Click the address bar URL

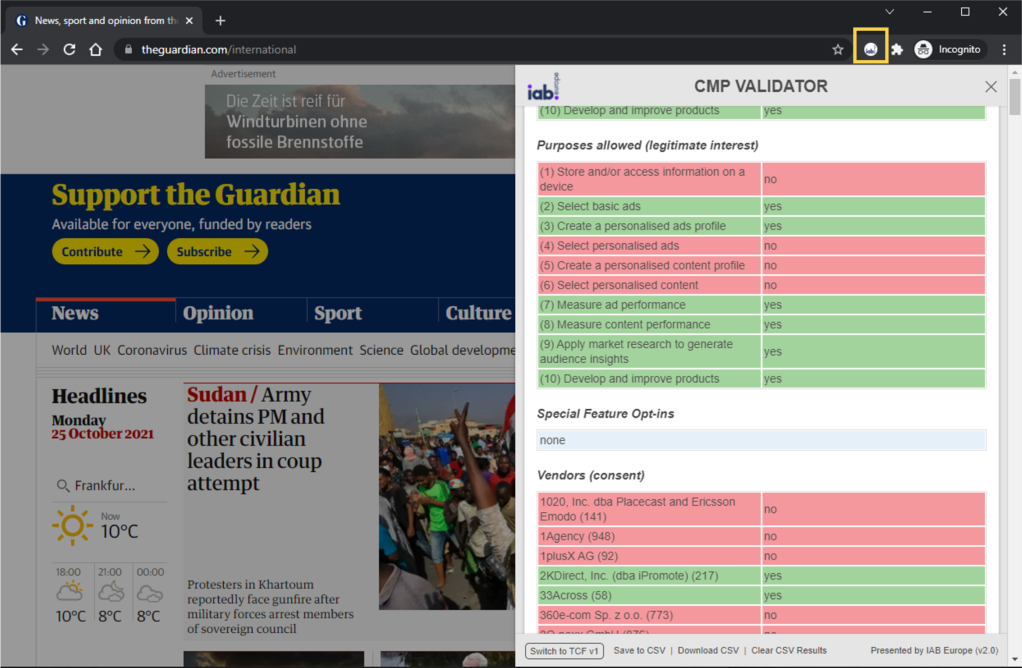click(218, 50)
